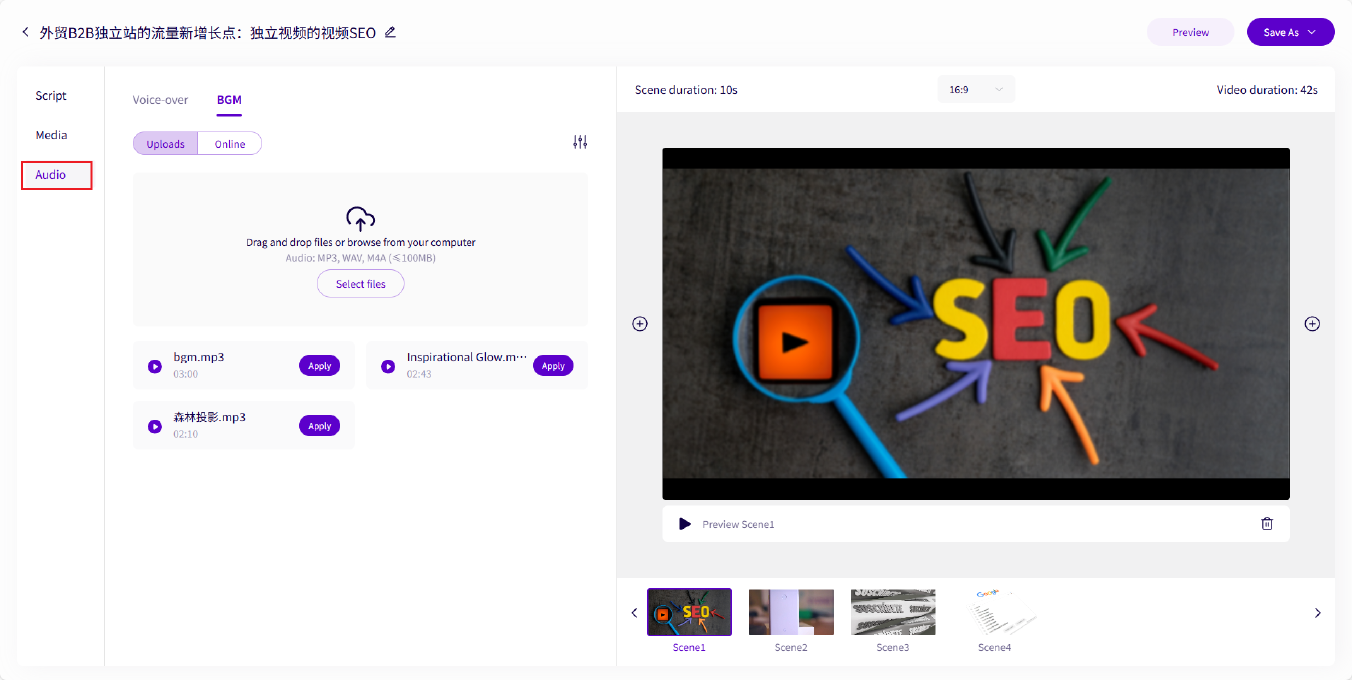
Task: Switch to Online music
Action: coord(230,144)
